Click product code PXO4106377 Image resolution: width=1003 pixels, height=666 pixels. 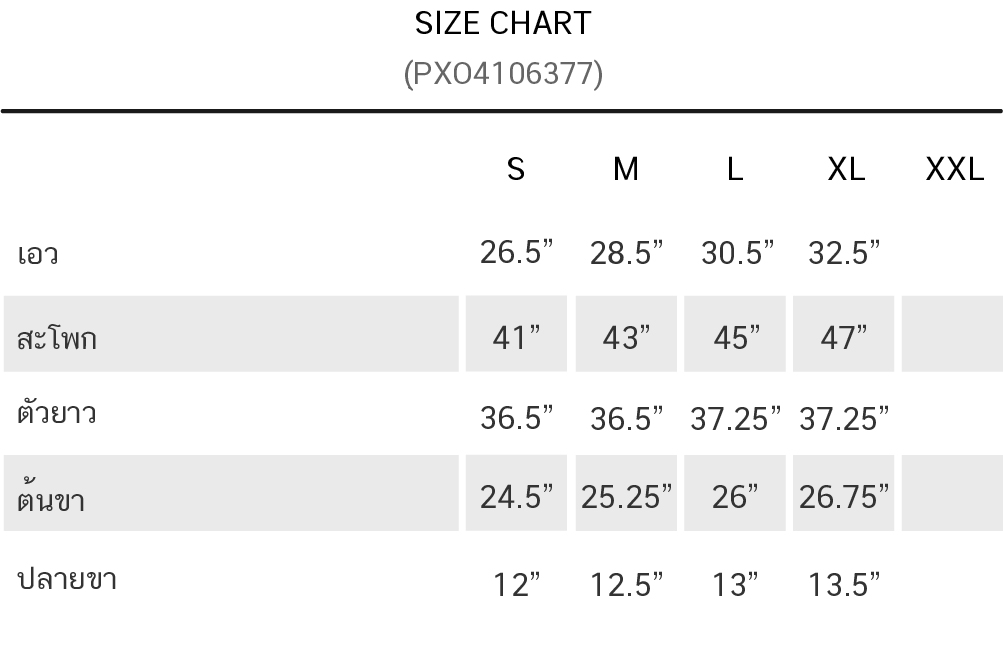tap(503, 73)
